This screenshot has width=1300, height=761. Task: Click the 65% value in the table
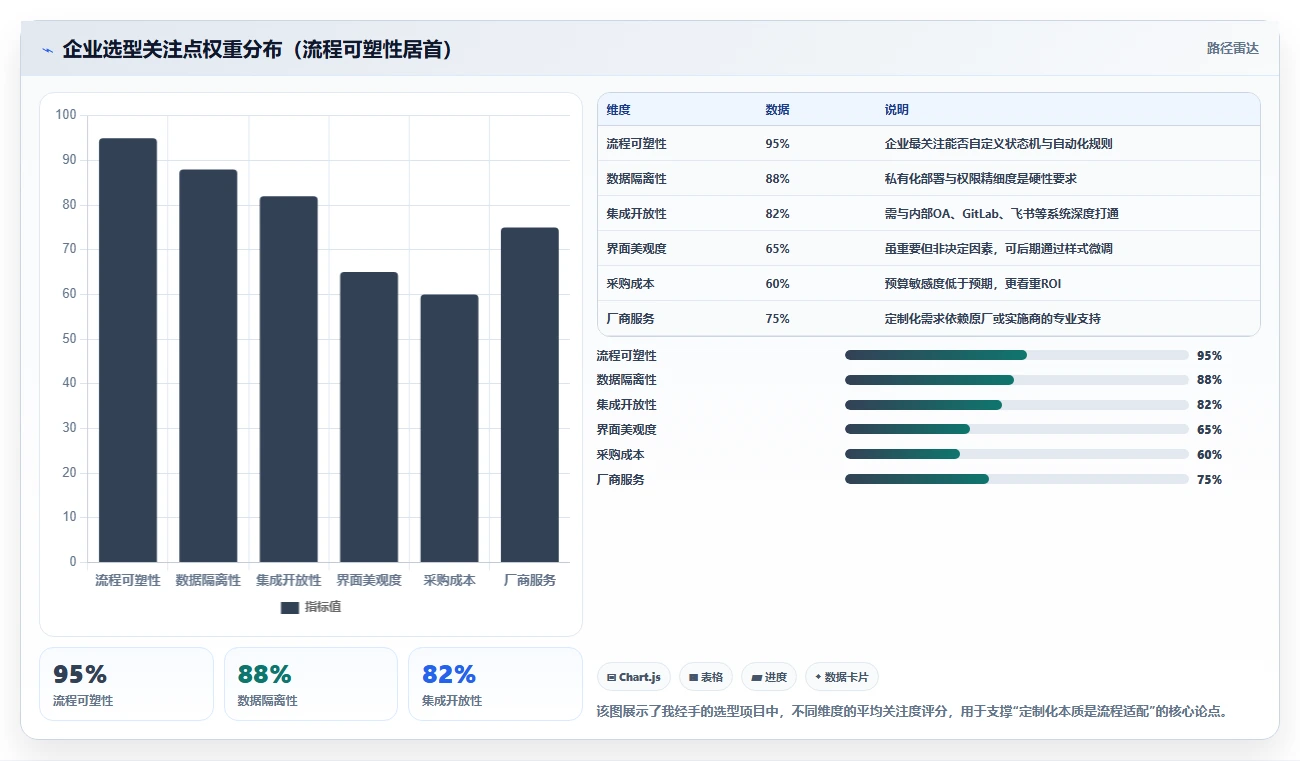pyautogui.click(x=777, y=249)
